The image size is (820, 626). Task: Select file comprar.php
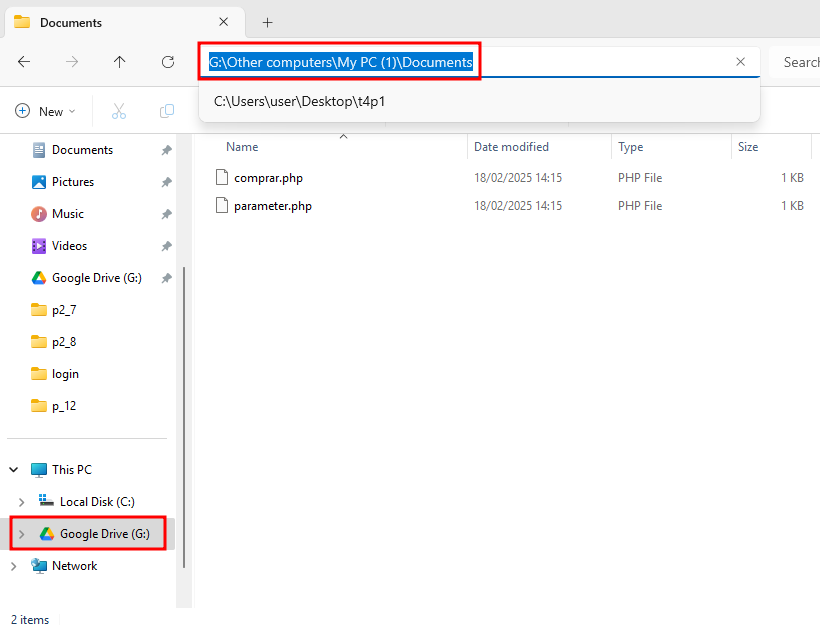pyautogui.click(x=268, y=178)
